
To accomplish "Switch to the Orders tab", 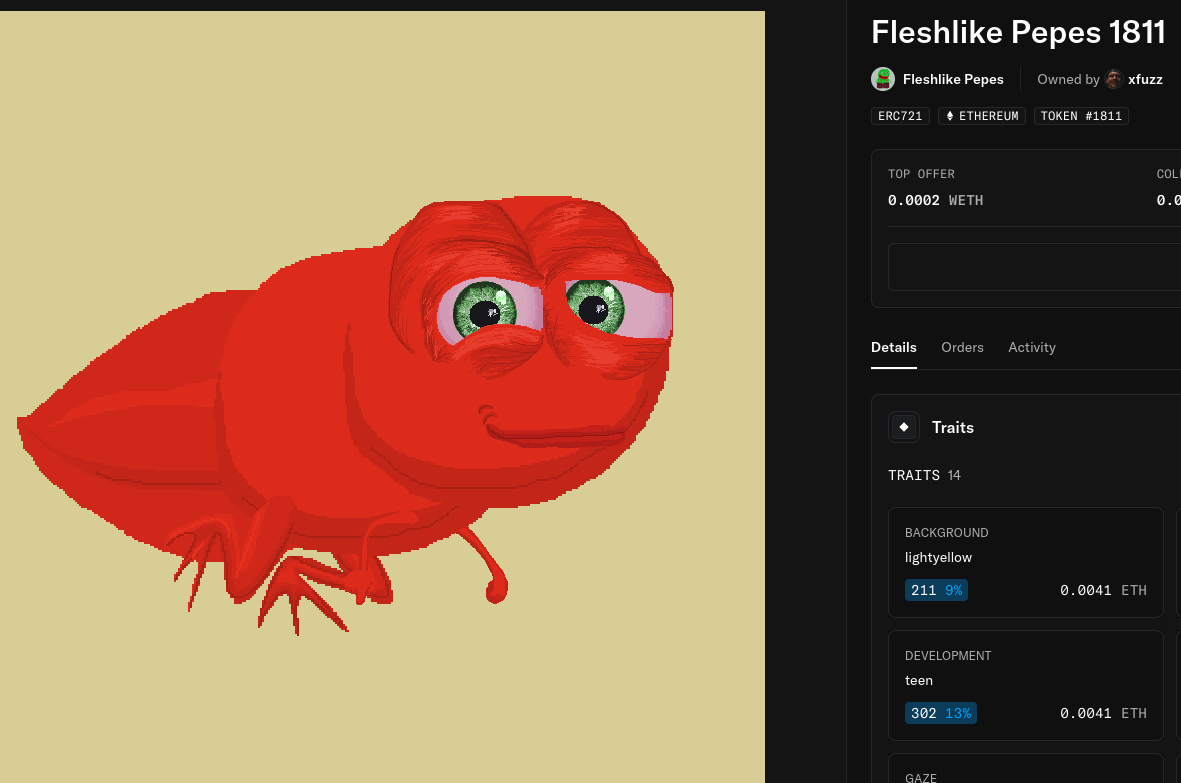I will [962, 348].
